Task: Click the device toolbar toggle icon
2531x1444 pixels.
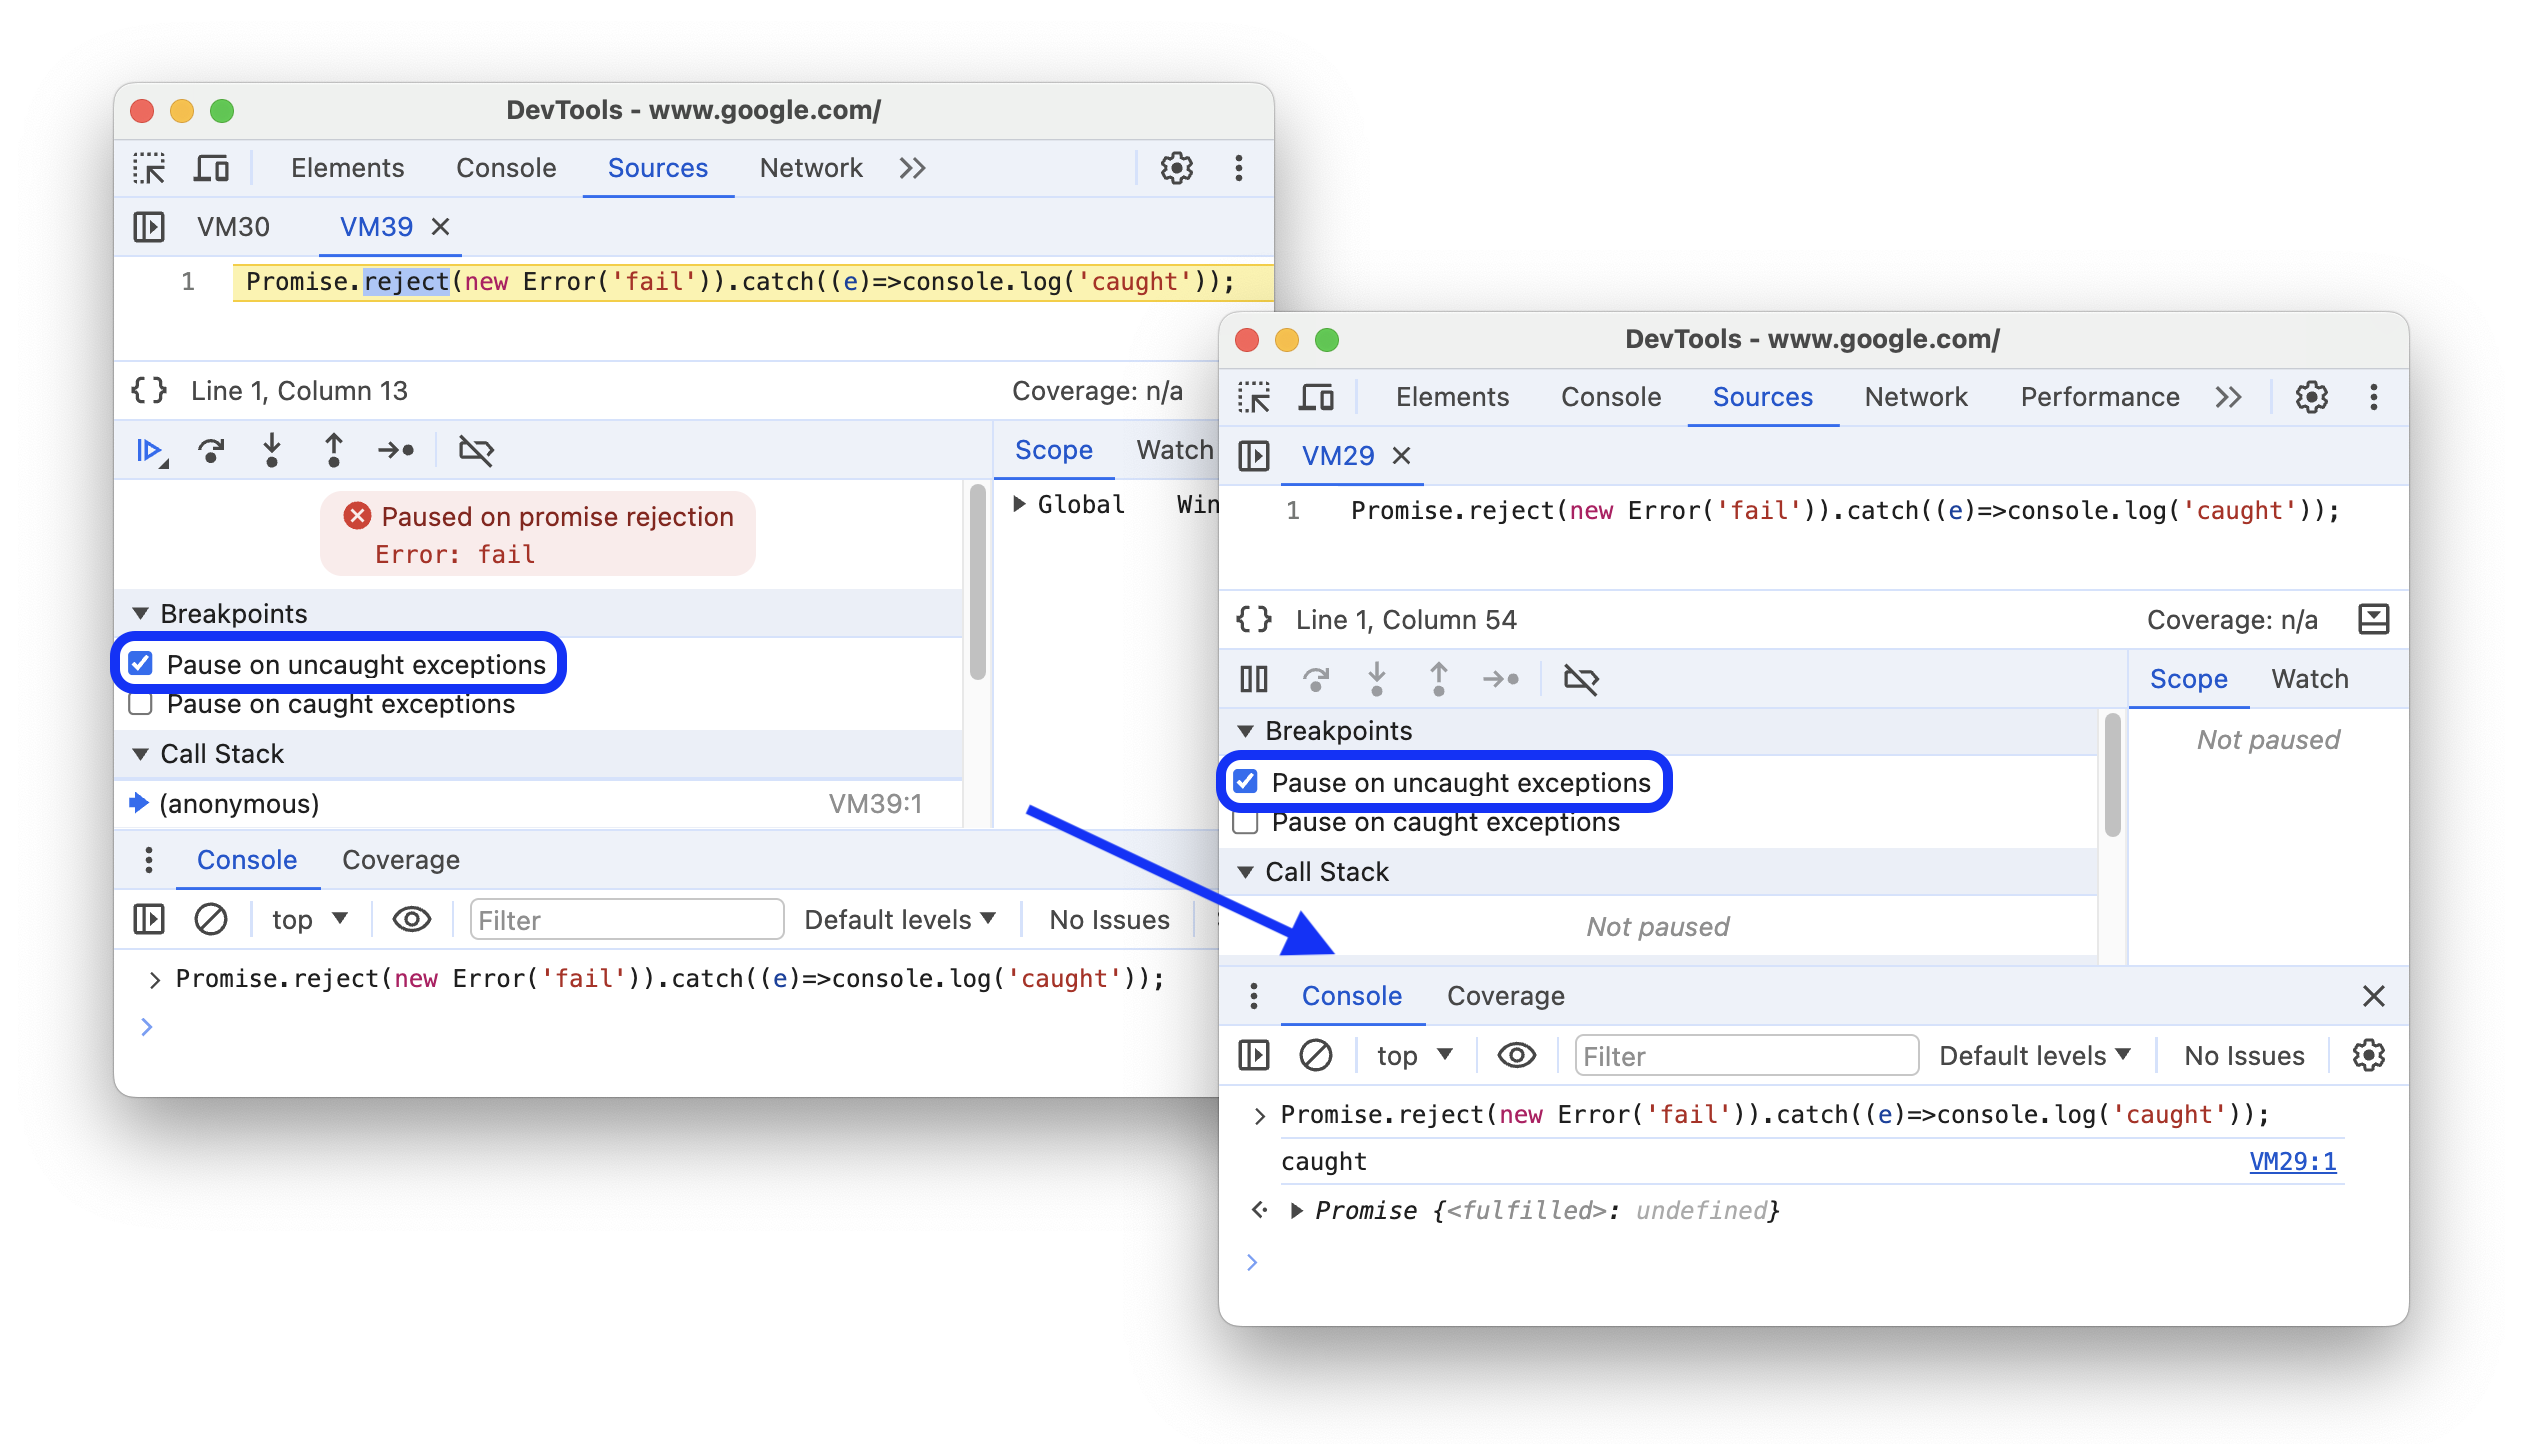Action: [x=210, y=169]
